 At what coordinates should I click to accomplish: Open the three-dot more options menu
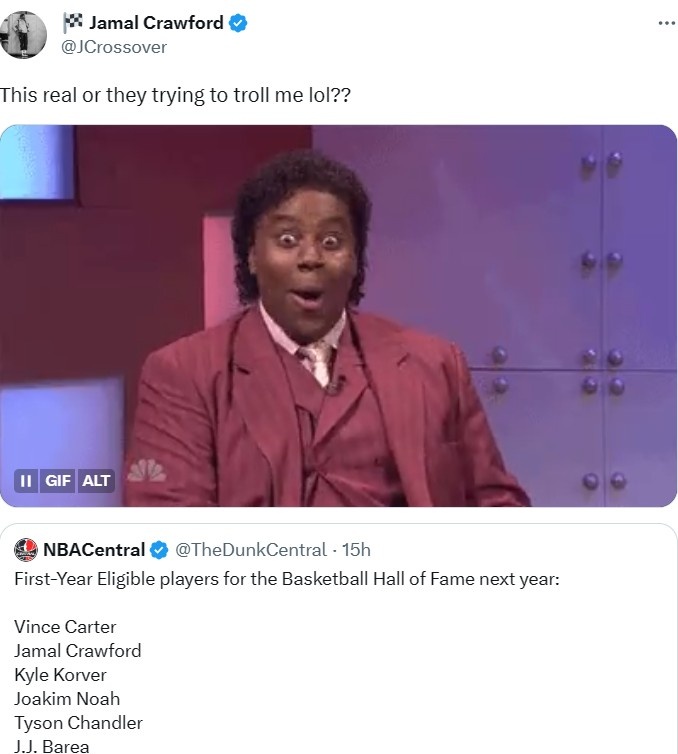click(666, 23)
